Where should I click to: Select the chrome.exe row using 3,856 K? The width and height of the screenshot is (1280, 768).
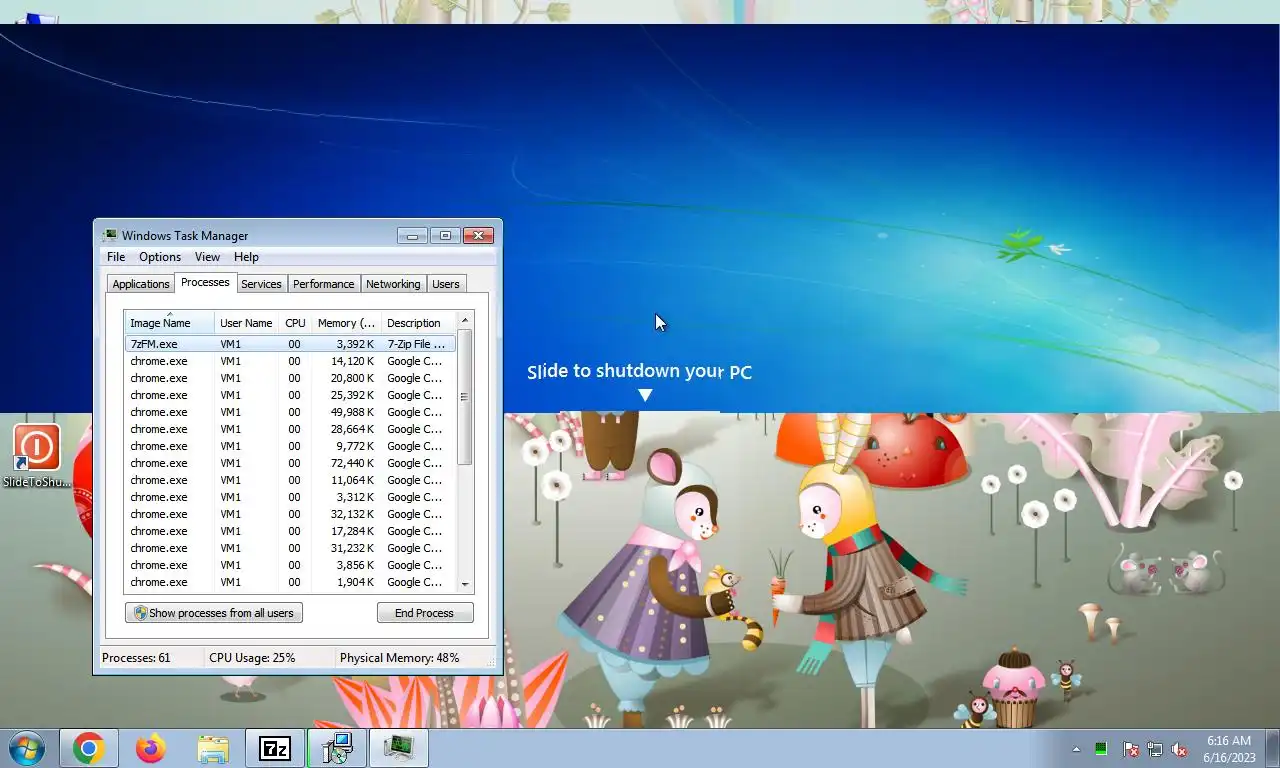click(290, 565)
